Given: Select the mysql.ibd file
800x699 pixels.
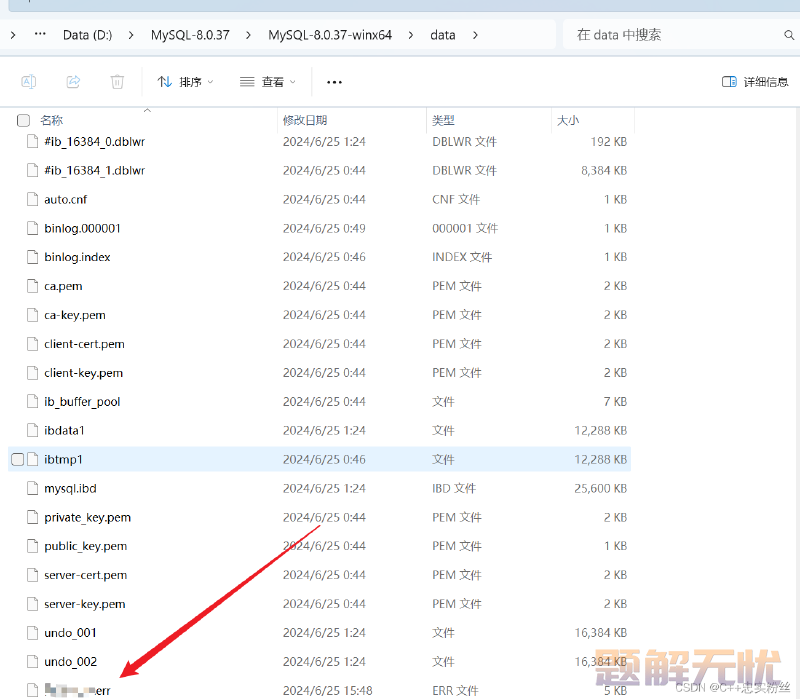Looking at the screenshot, I should (70, 488).
